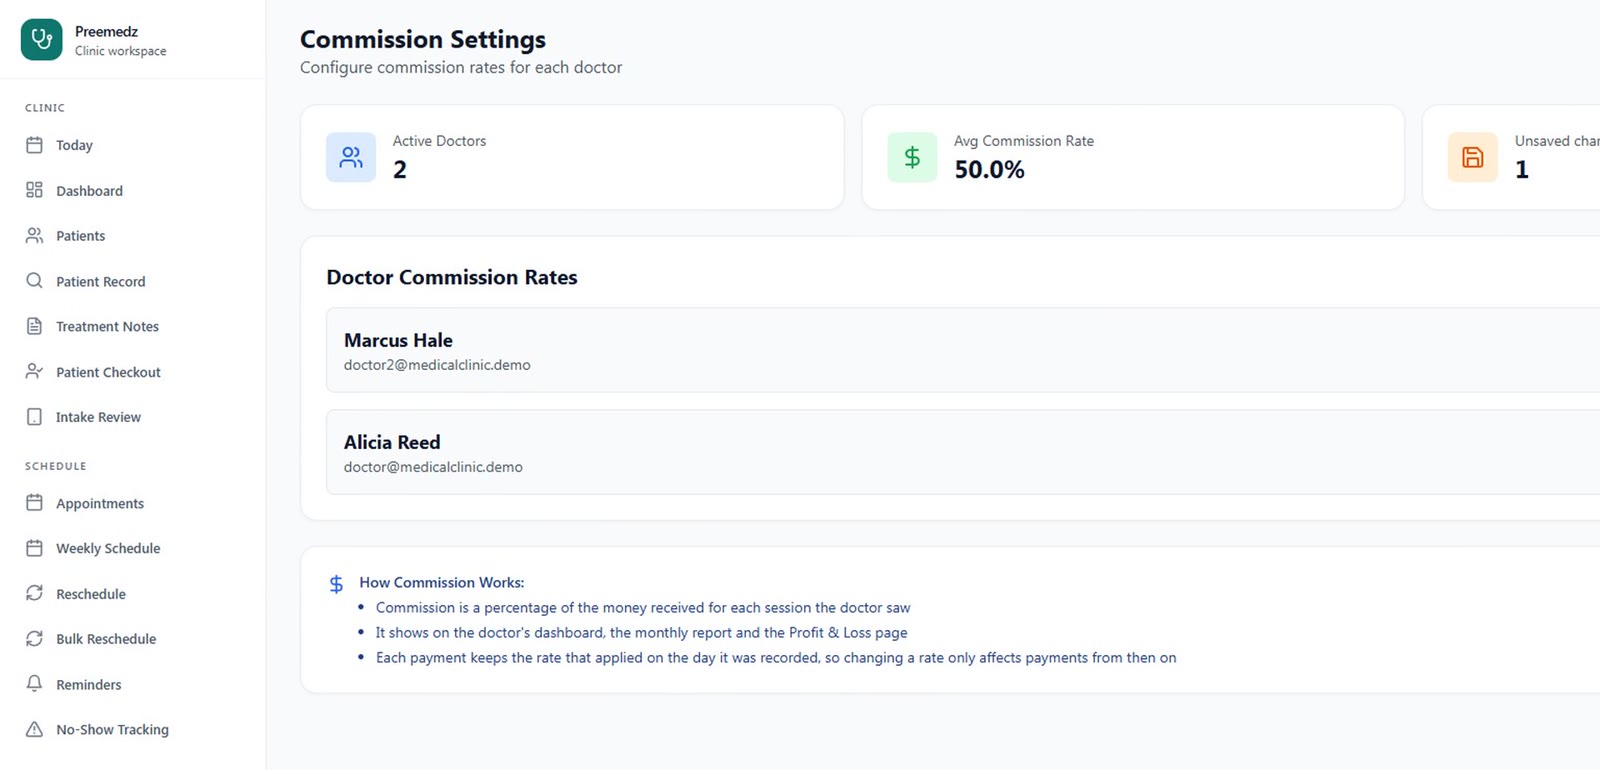This screenshot has width=1600, height=770.
Task: Select Reschedule in the sidebar
Action: pyautogui.click(x=132, y=593)
